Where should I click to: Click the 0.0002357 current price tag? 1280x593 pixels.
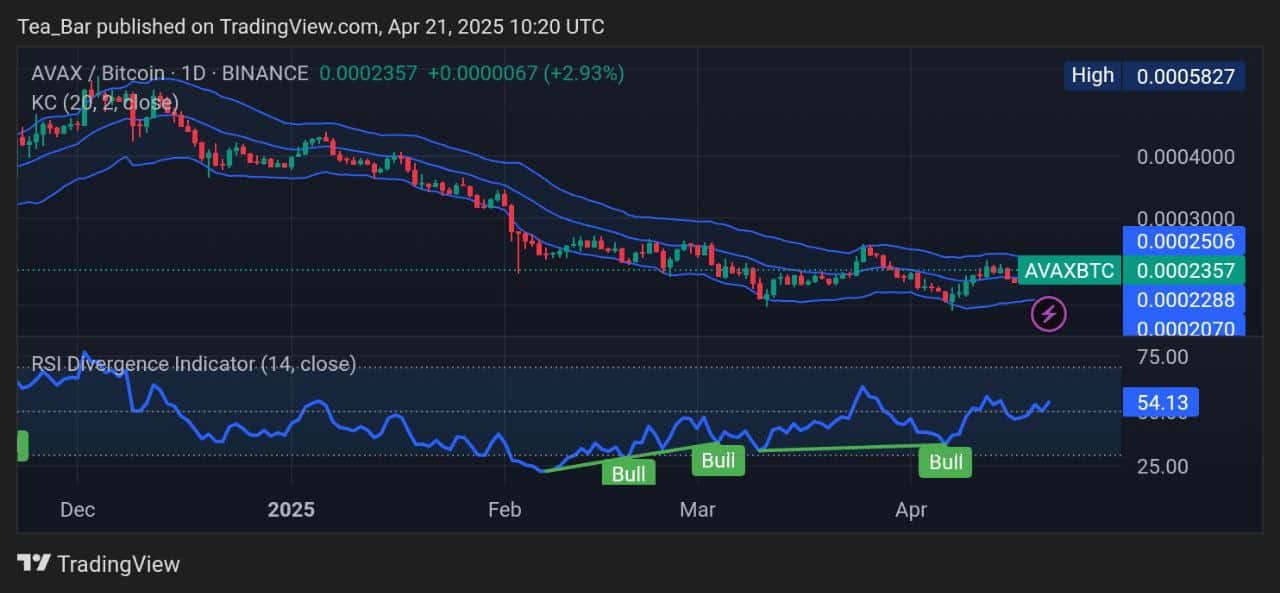(x=1185, y=270)
